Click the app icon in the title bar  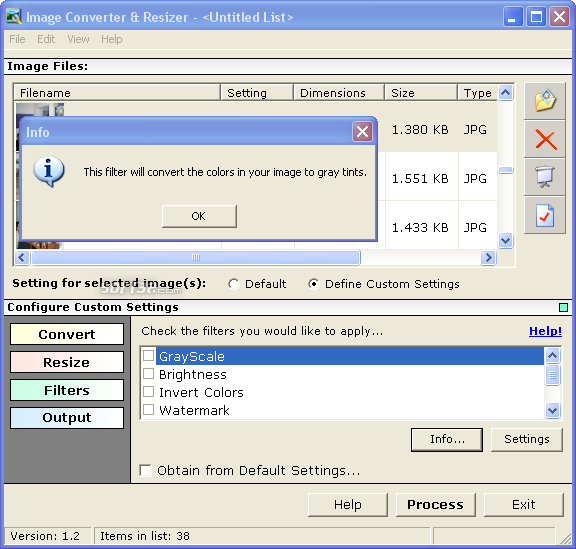click(14, 17)
